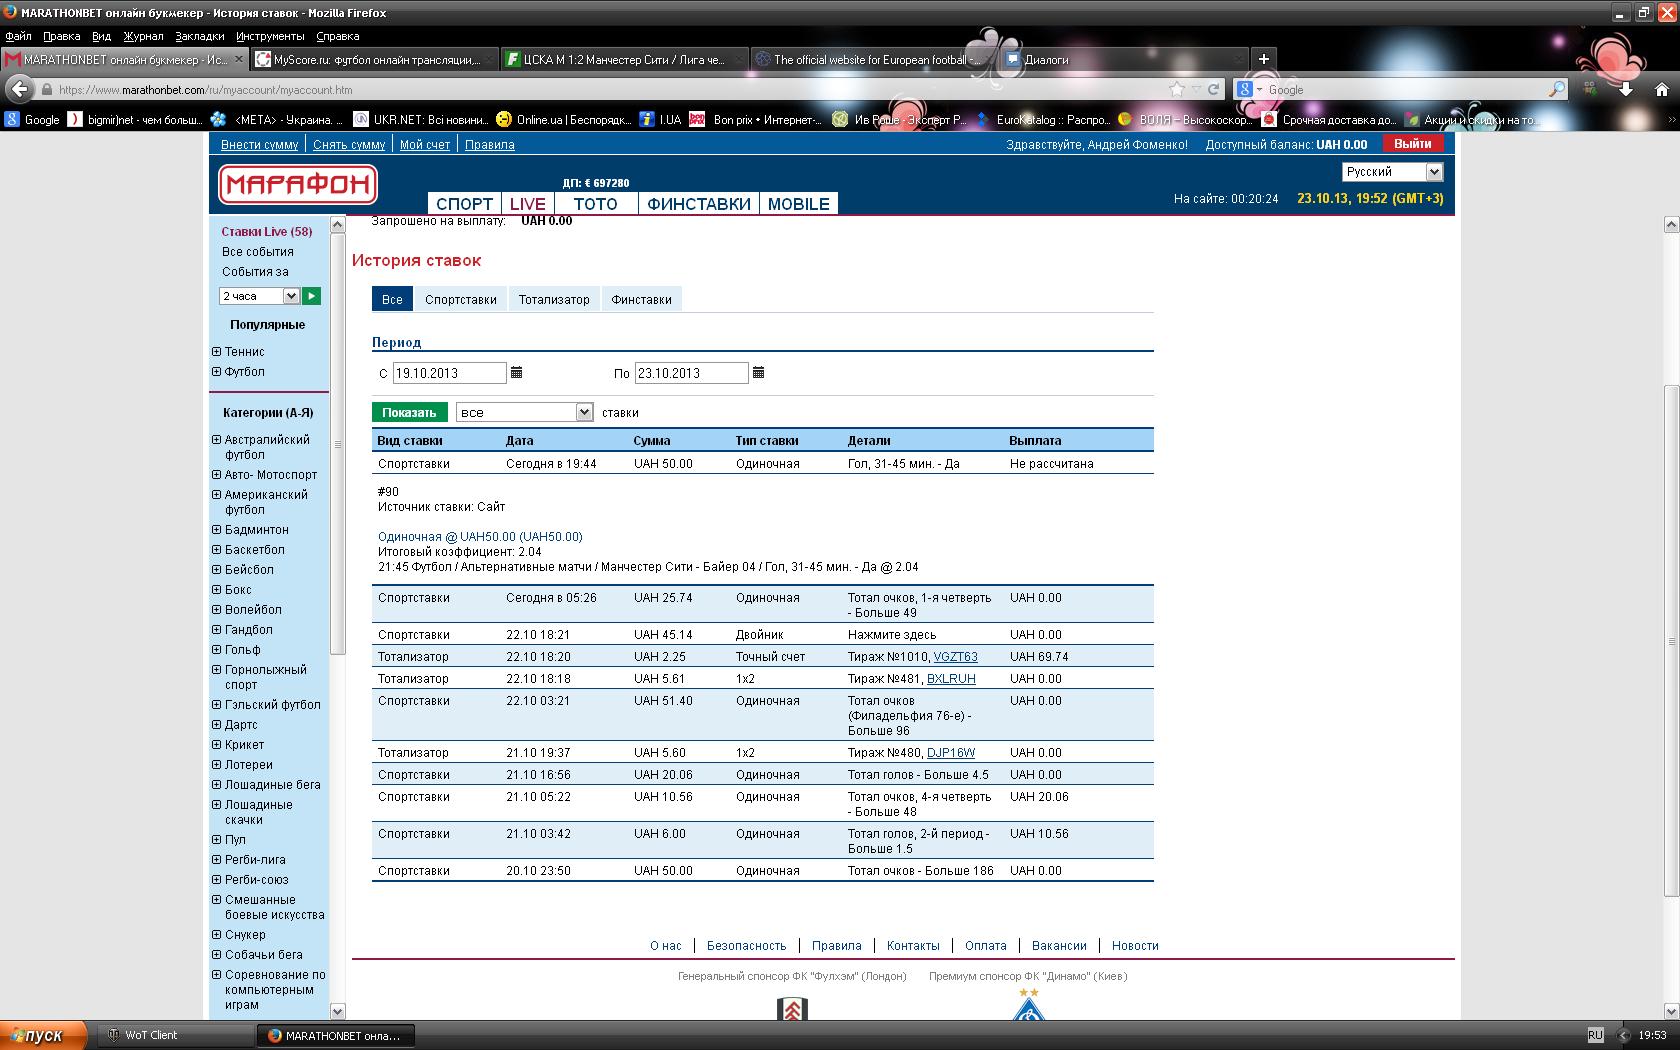Open the Firefox 'Закладки' menu
The image size is (1680, 1050).
point(199,36)
